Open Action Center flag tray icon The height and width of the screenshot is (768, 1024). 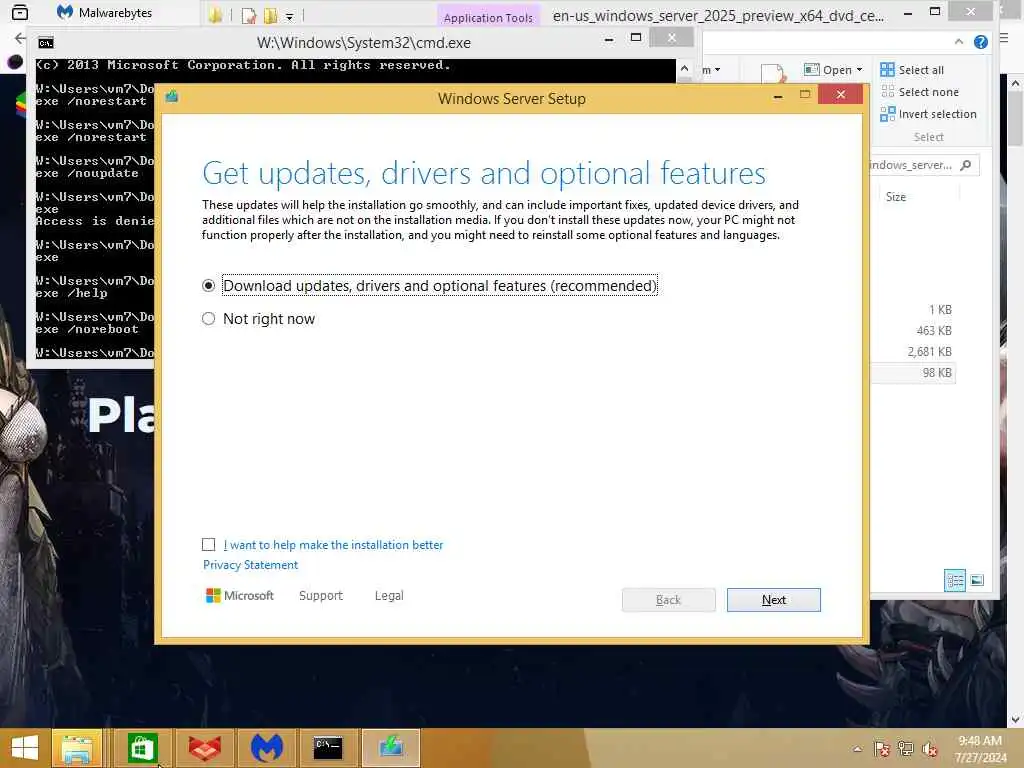tap(882, 749)
